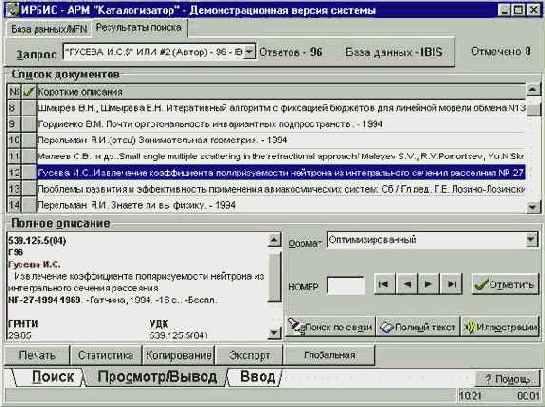Select row 8 Шмырев В.Н. document
This screenshot has width=545, height=407.
281,108
